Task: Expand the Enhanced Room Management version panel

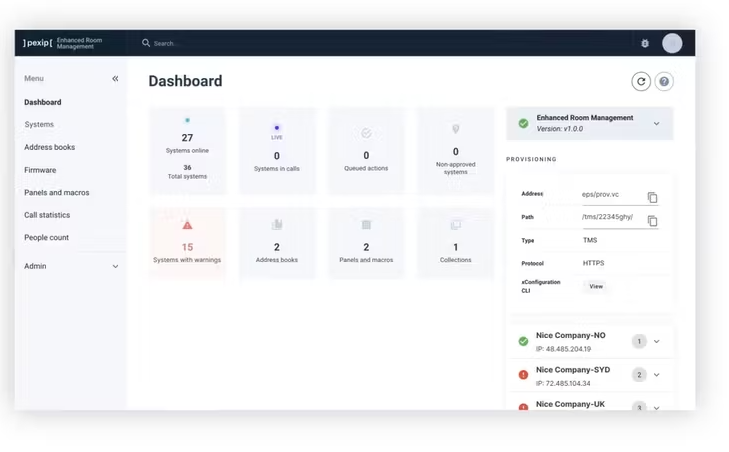Action: pos(656,124)
